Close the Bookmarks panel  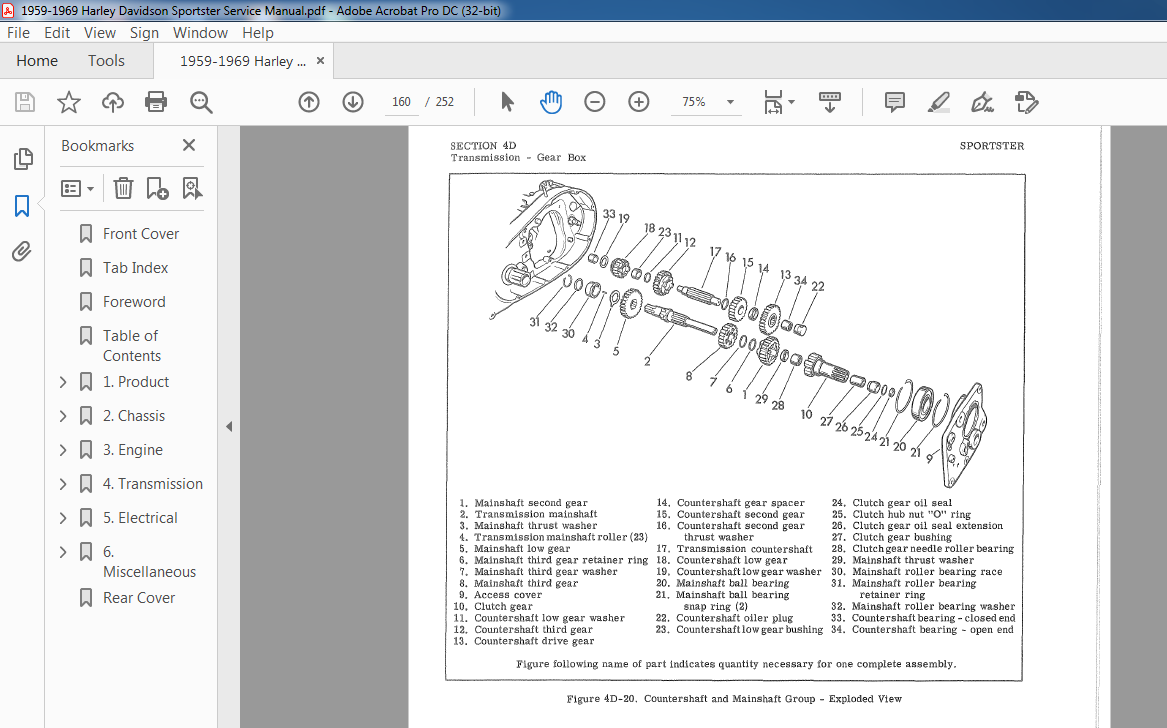click(189, 145)
